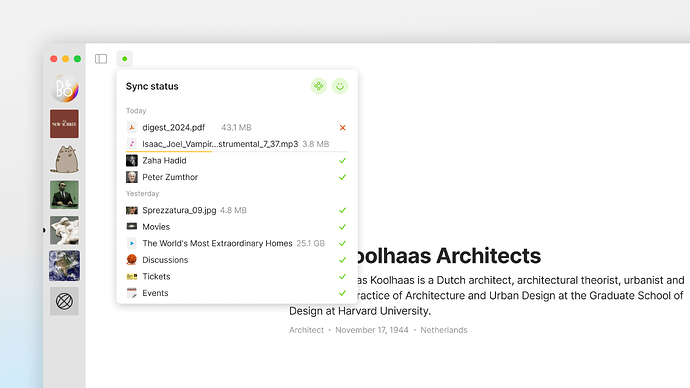Click the Today section label
Viewport: 690px width, 388px height.
(x=136, y=111)
